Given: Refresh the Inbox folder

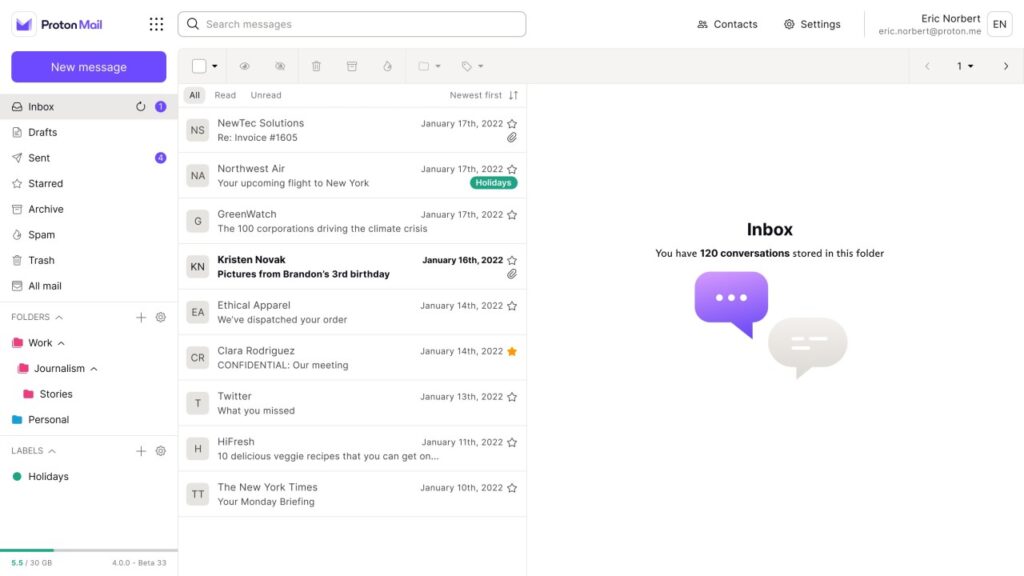Looking at the screenshot, I should (x=140, y=106).
